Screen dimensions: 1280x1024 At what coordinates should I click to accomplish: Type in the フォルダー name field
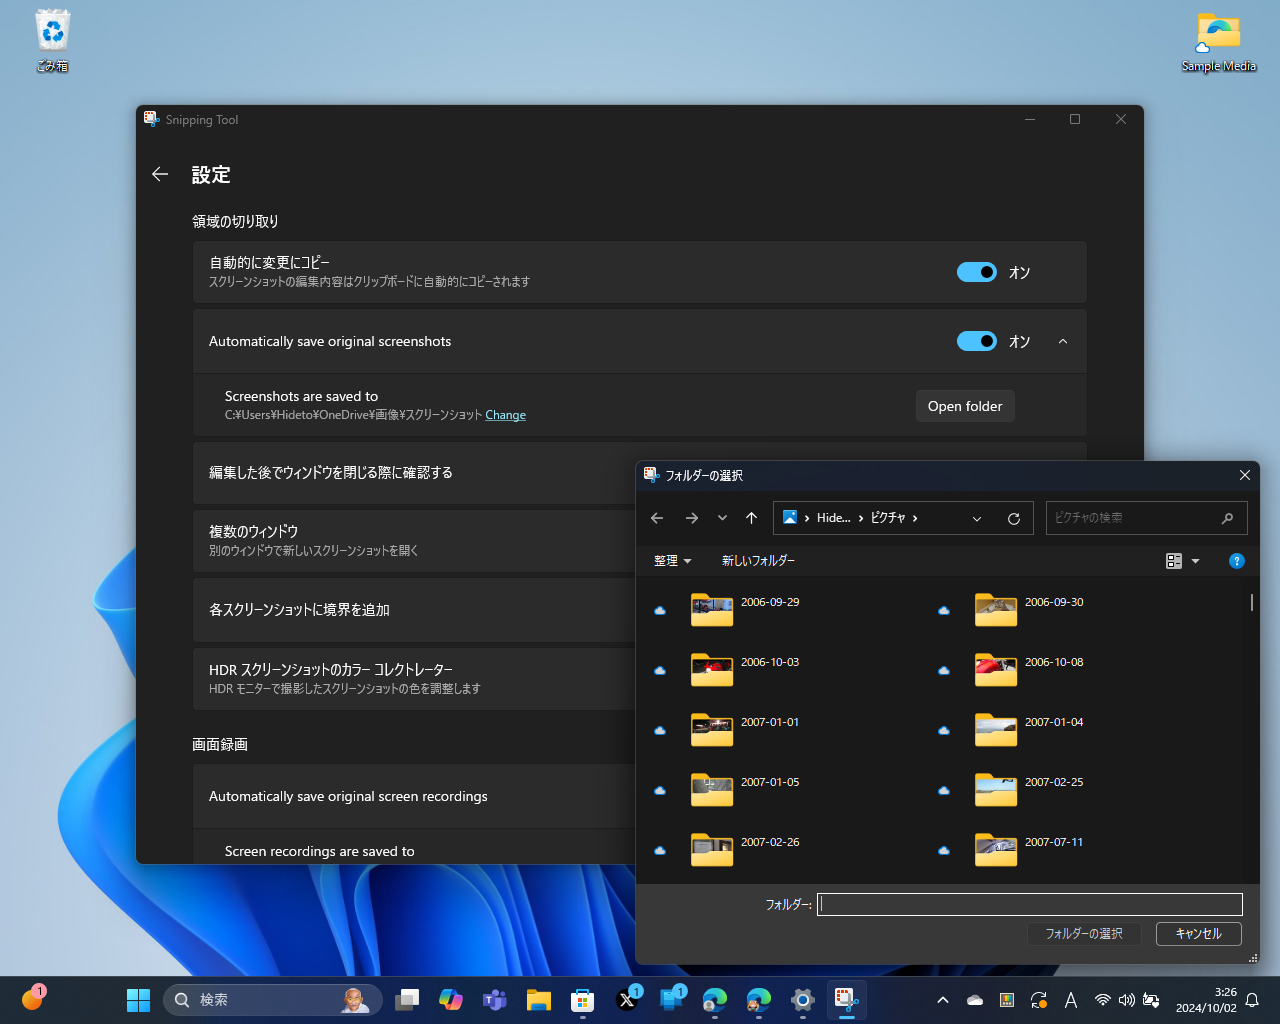pyautogui.click(x=1029, y=904)
